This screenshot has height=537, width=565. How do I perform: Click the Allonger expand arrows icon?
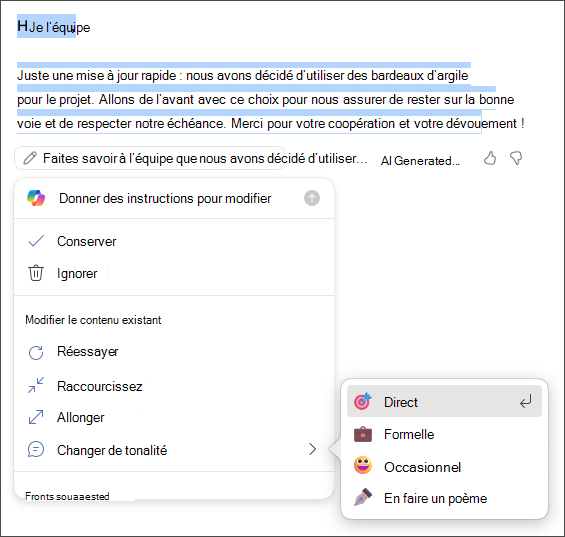tap(36, 417)
